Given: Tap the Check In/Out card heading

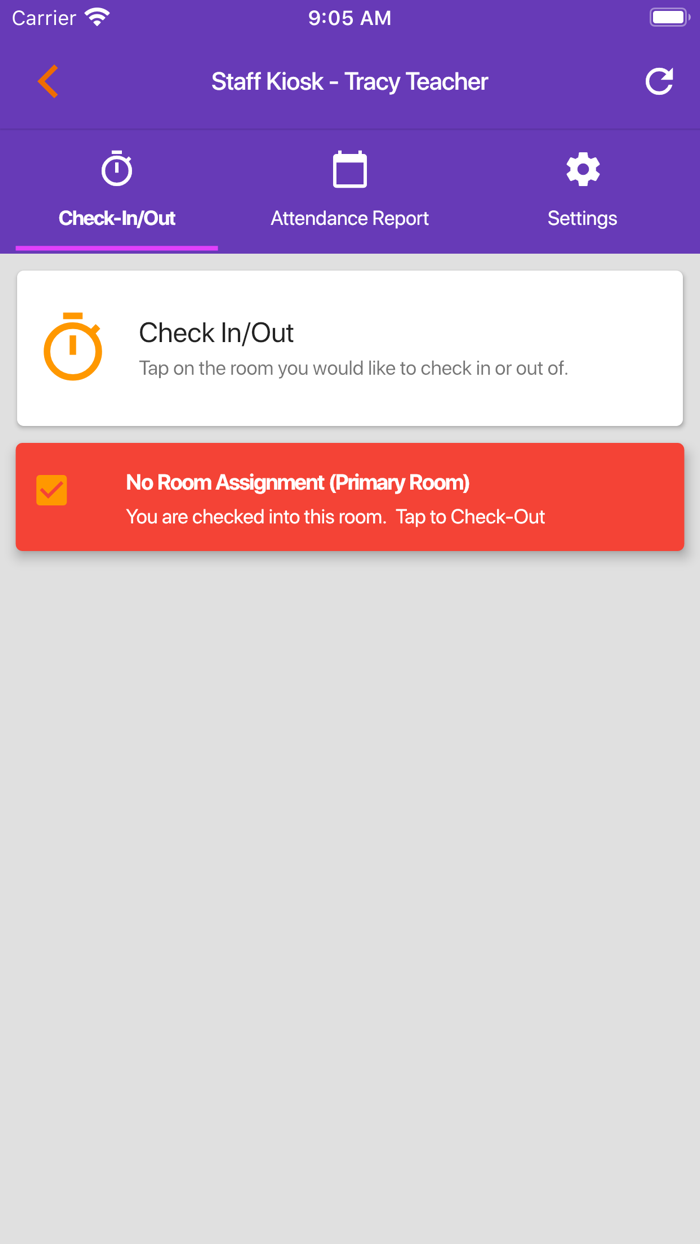Looking at the screenshot, I should tap(217, 332).
